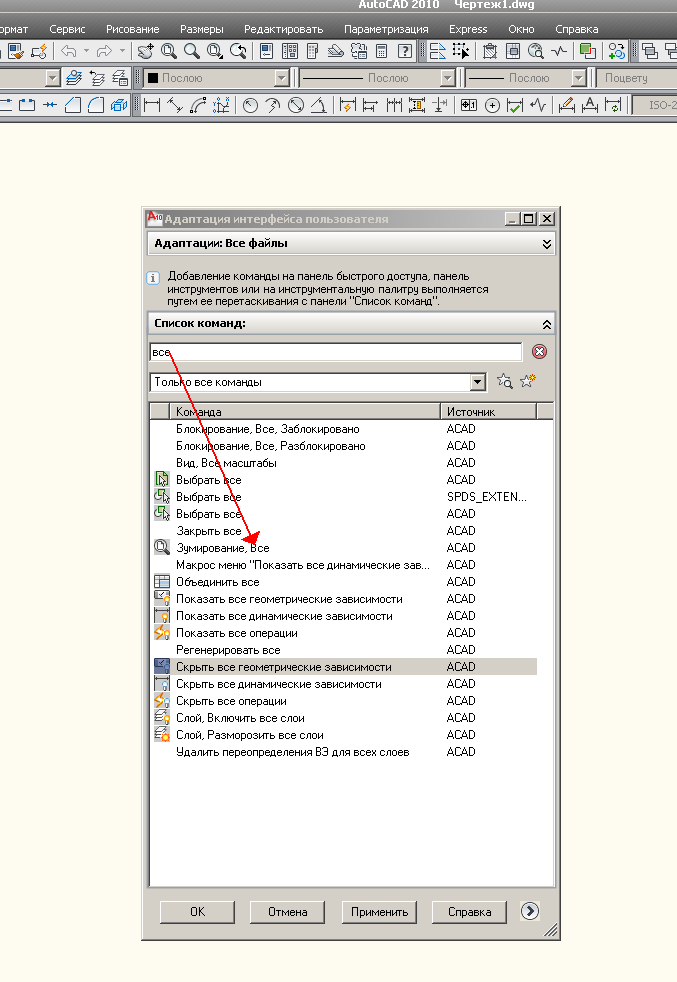The height and width of the screenshot is (982, 677).
Task: Click the Redo arrow icon
Action: (105, 51)
